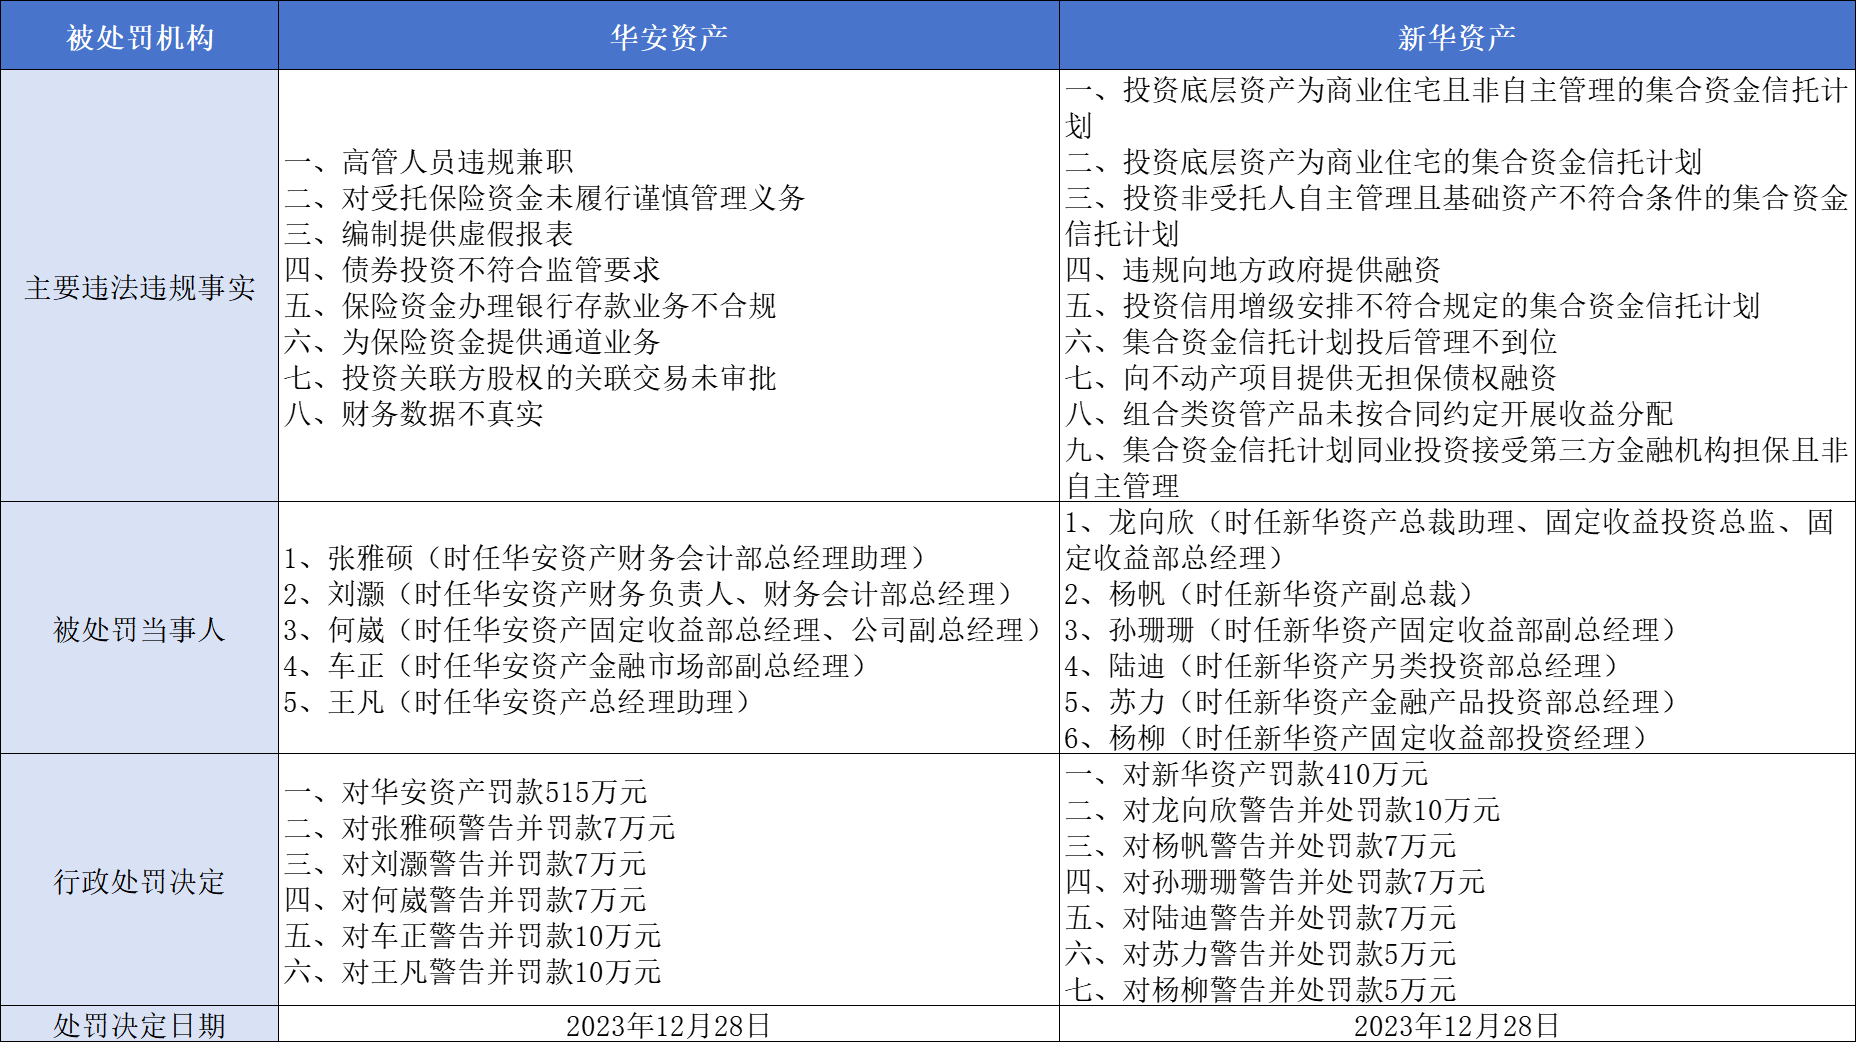Click the 处罚决定日期 row label
1857x1043 pixels.
140,1025
